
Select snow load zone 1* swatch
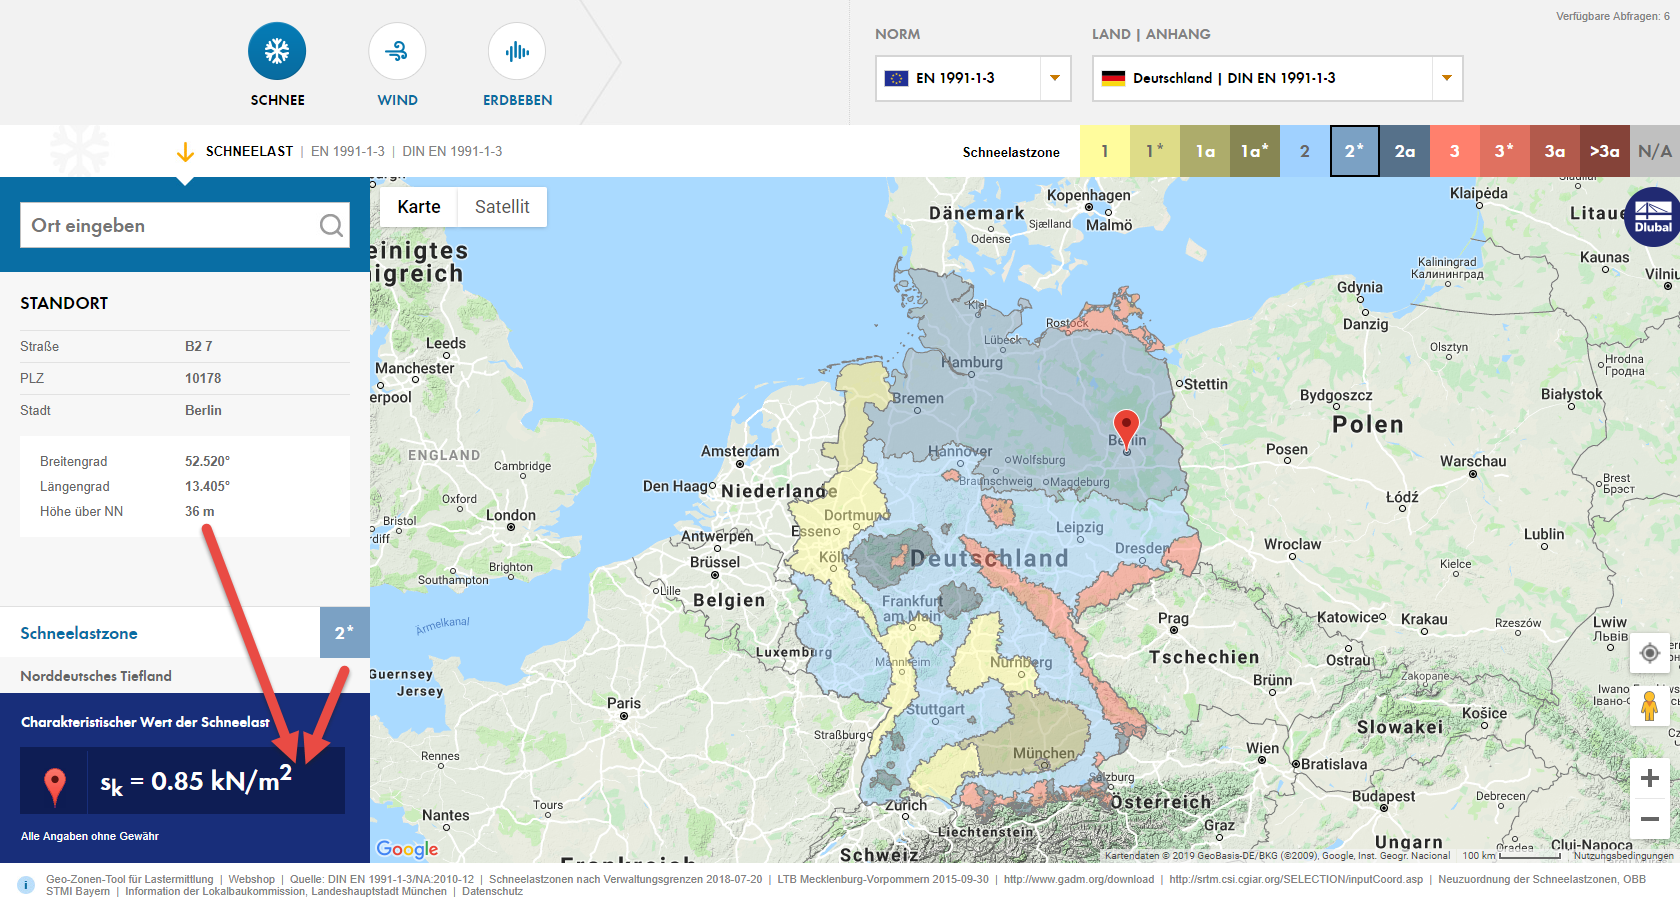point(1155,151)
